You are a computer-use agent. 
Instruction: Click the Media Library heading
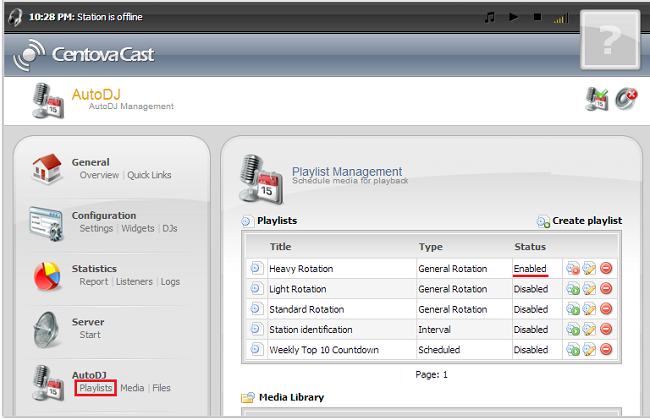click(291, 398)
